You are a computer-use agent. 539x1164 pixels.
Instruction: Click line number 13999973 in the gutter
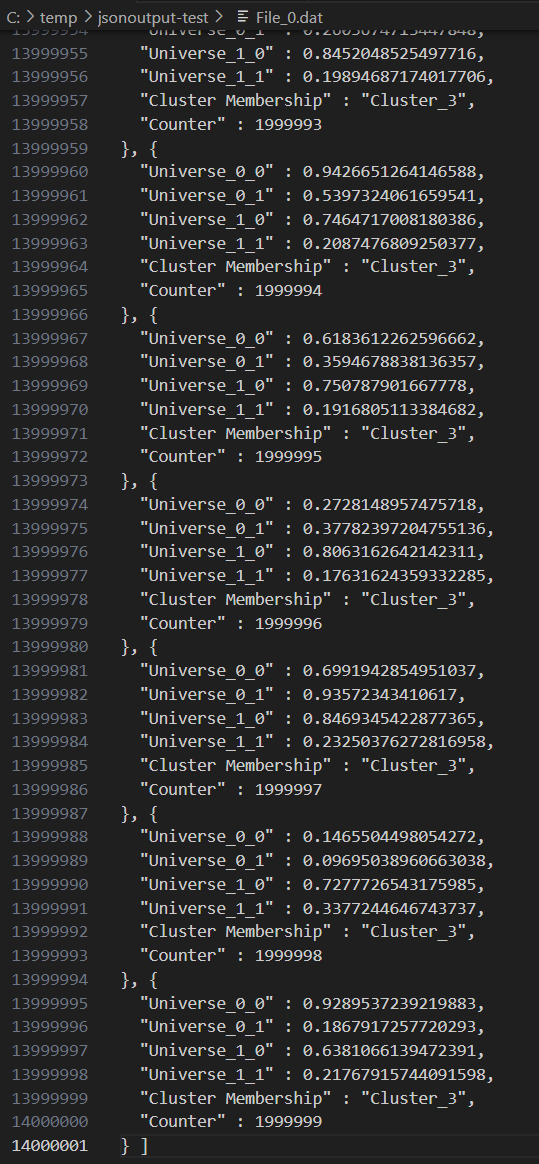click(x=50, y=480)
